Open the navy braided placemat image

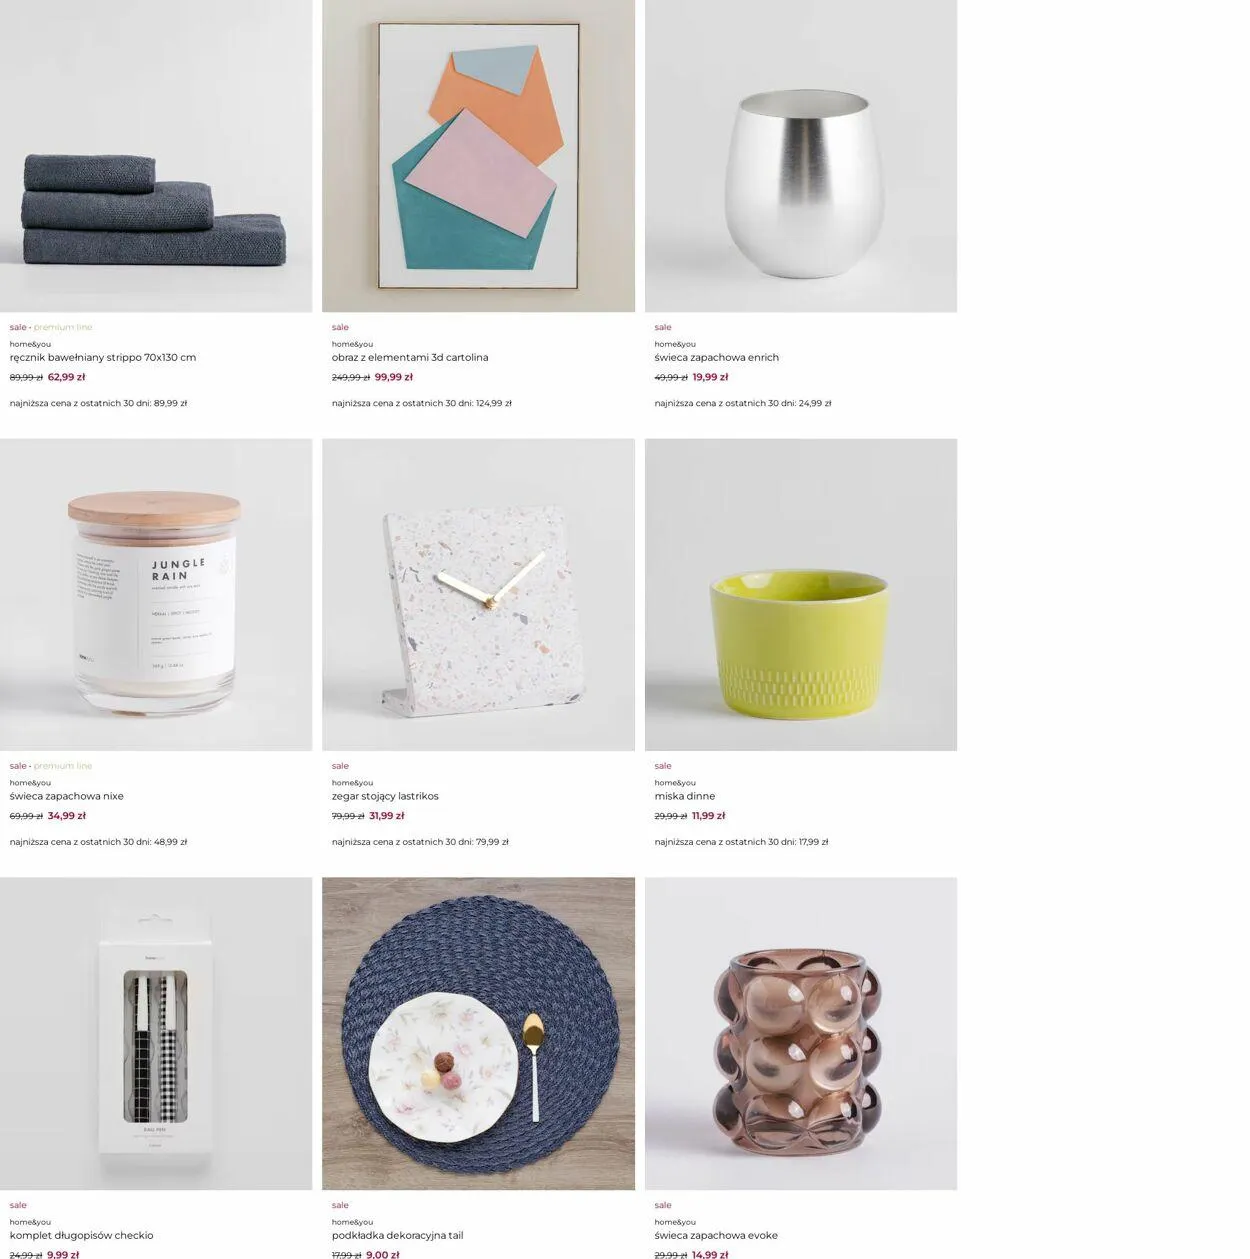point(478,1034)
